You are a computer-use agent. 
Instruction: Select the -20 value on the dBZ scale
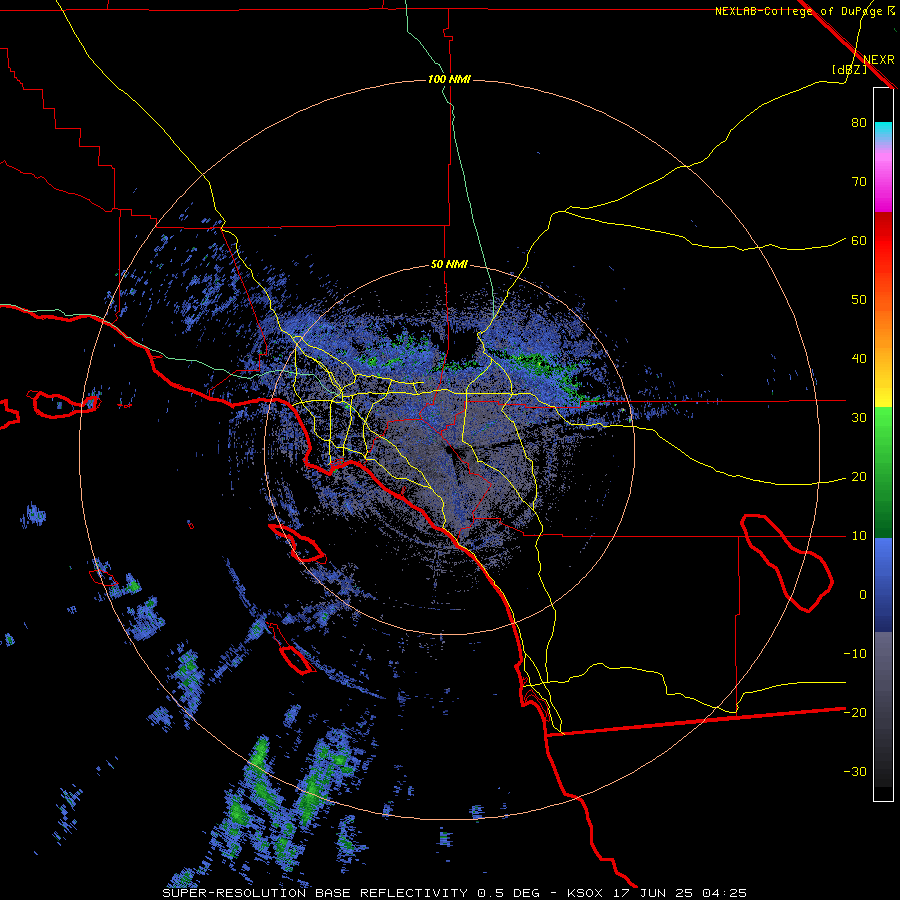coord(855,712)
